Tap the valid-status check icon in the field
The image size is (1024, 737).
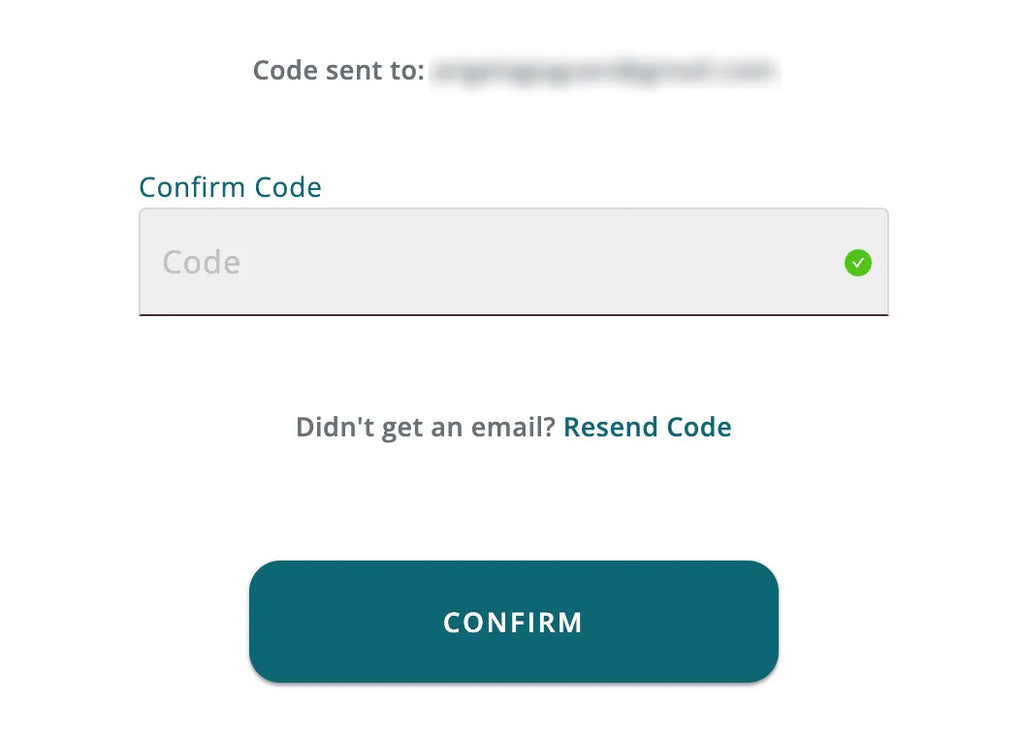pos(857,262)
